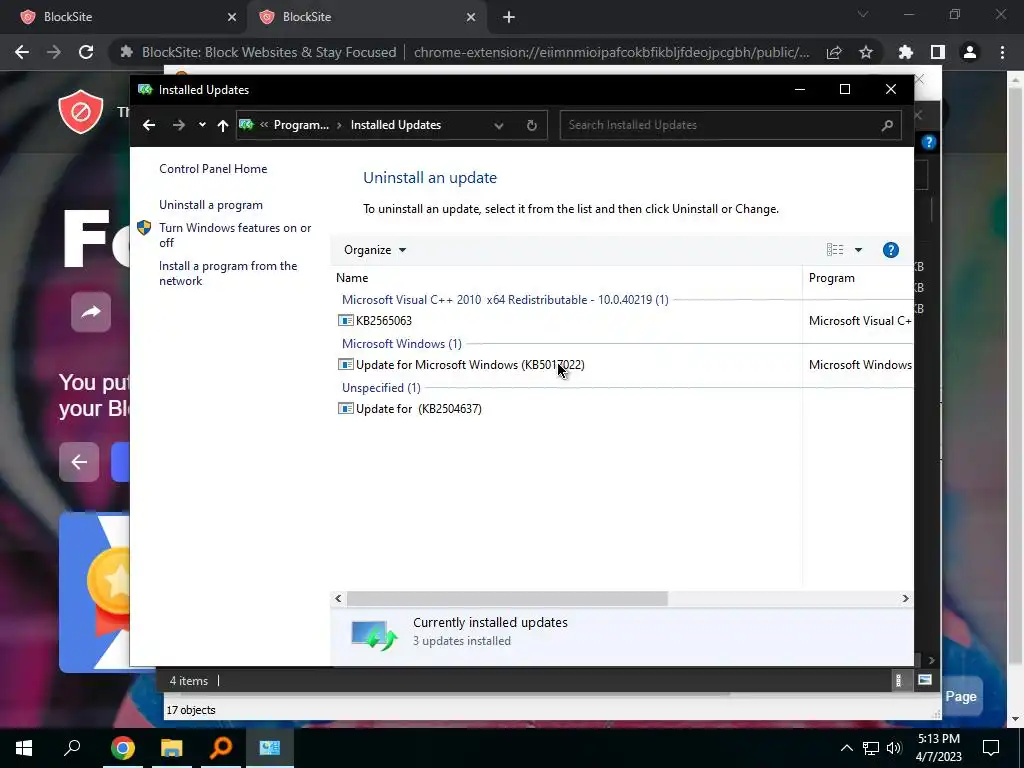Collapse the Microsoft Visual C++ 2010 group
1024x768 pixels.
pyautogui.click(x=505, y=300)
